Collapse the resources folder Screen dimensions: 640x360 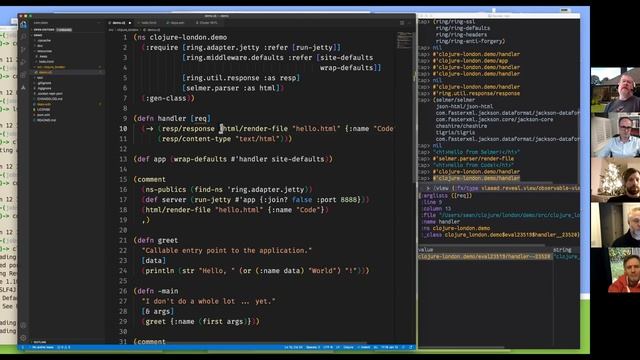(x=44, y=51)
